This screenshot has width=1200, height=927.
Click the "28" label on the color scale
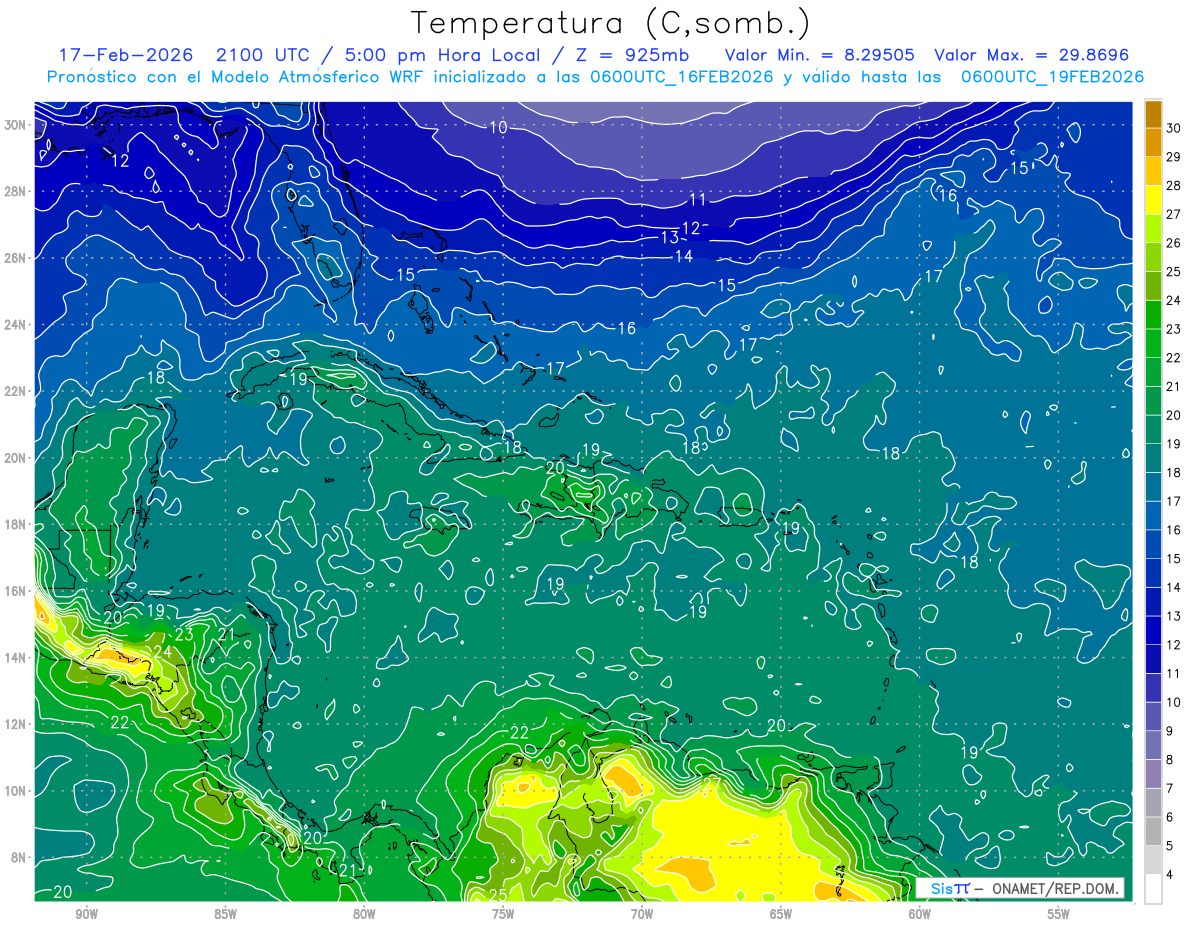pos(1175,185)
